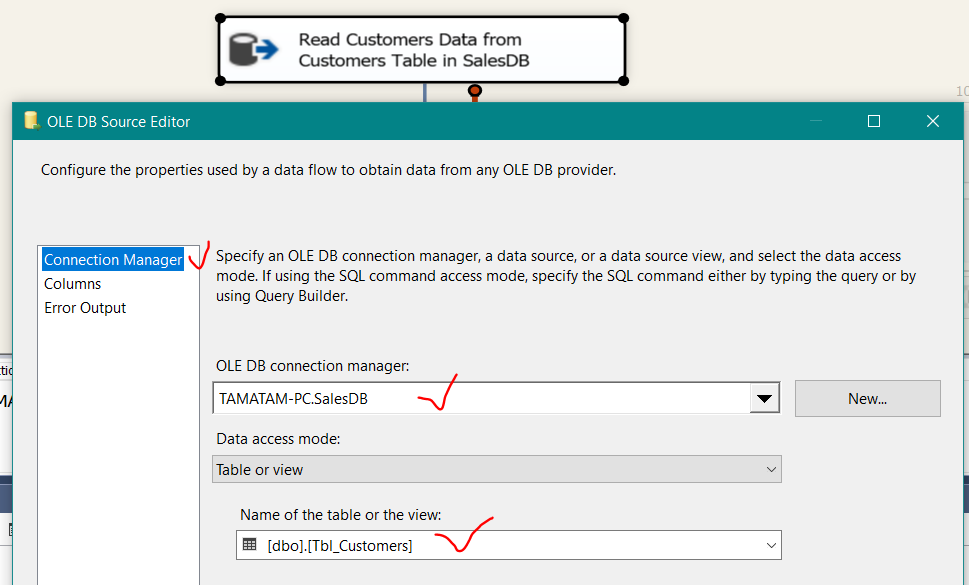Expand the Data access mode dropdown
969x585 pixels.
pyautogui.click(x=771, y=468)
